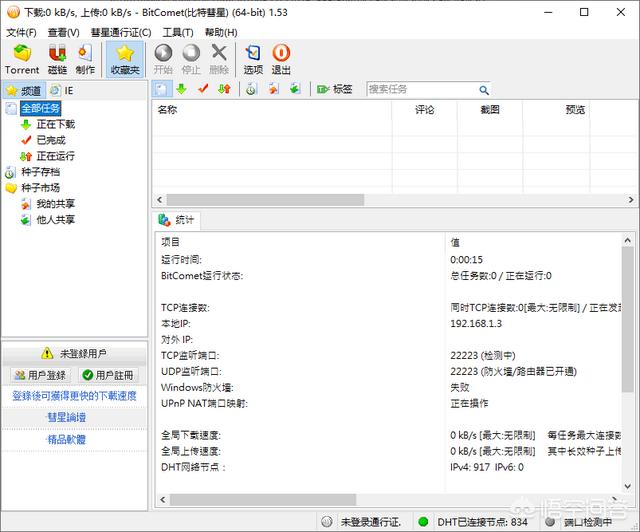
Task: Select 他人共享 in the tree
Action: [56, 220]
